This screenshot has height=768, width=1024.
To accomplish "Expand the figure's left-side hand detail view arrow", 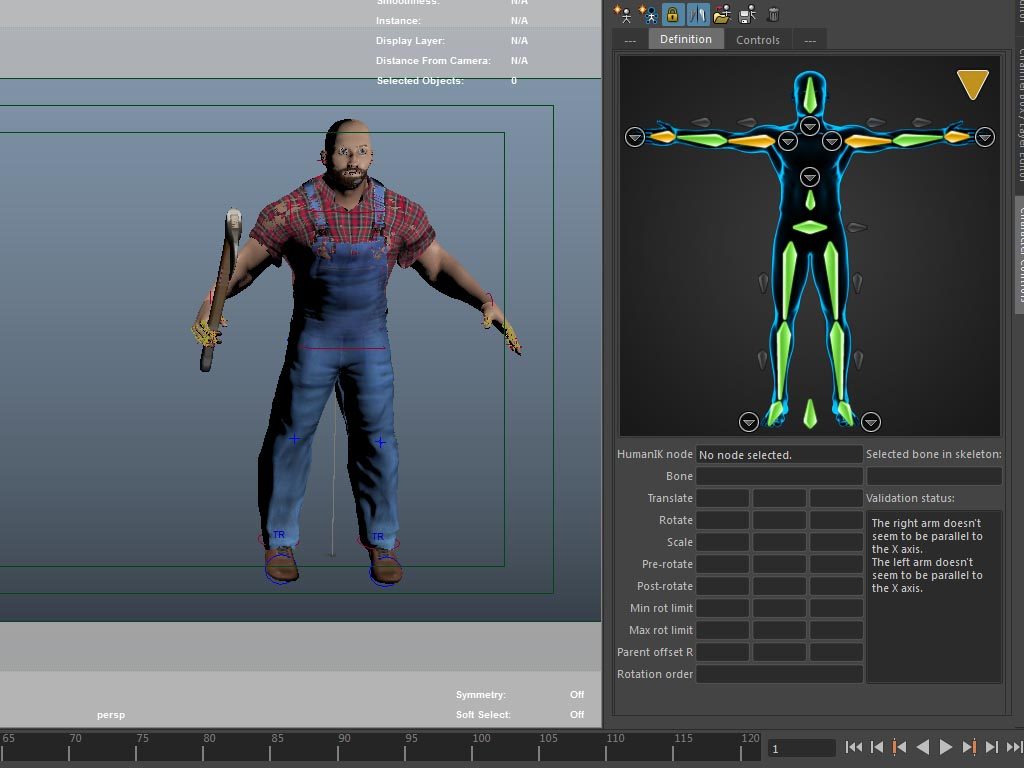I will 635,137.
